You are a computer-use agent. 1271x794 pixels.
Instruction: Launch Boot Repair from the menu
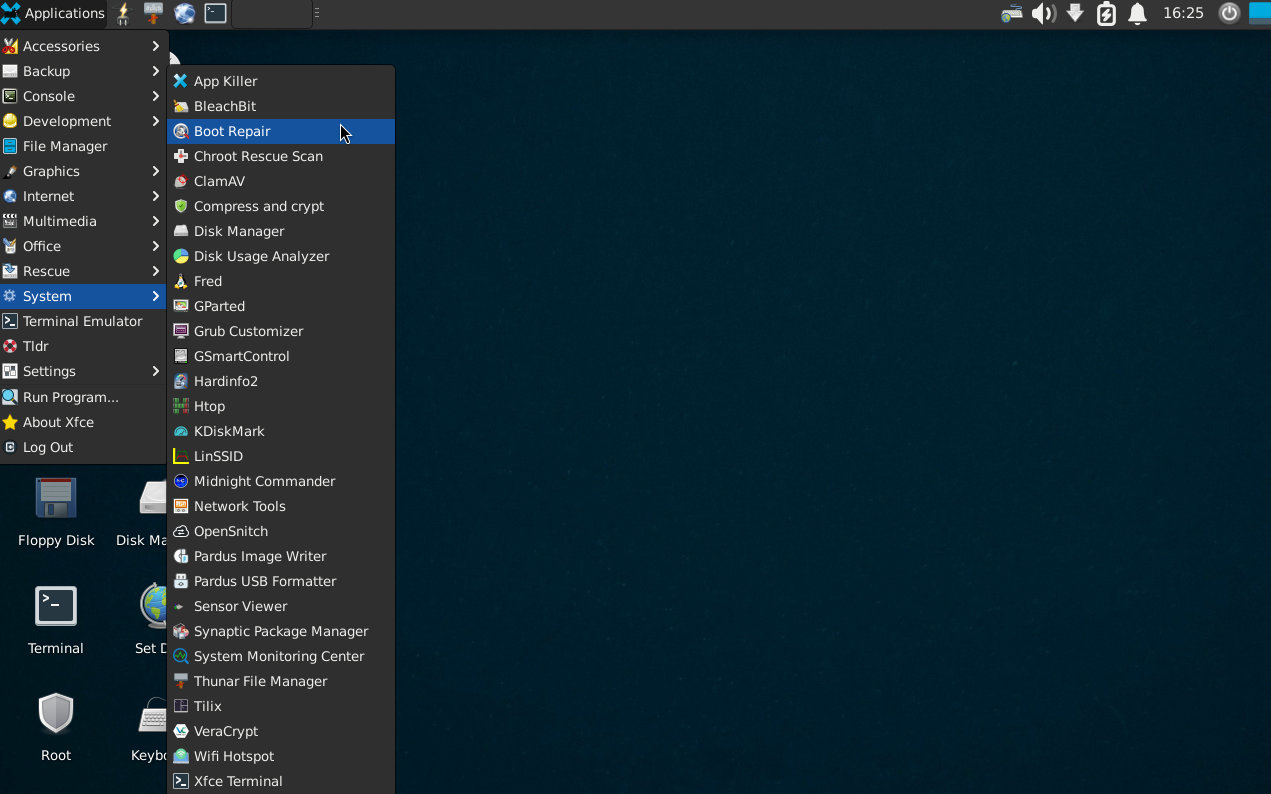(232, 131)
